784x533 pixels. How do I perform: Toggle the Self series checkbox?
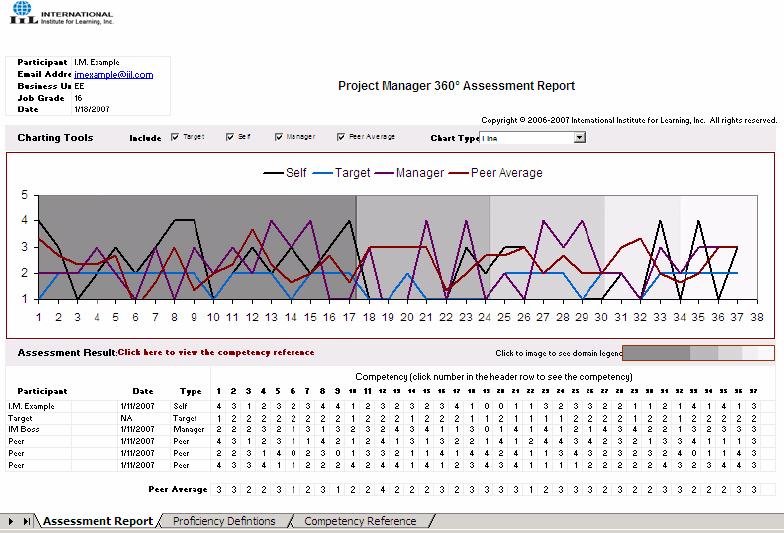230,137
